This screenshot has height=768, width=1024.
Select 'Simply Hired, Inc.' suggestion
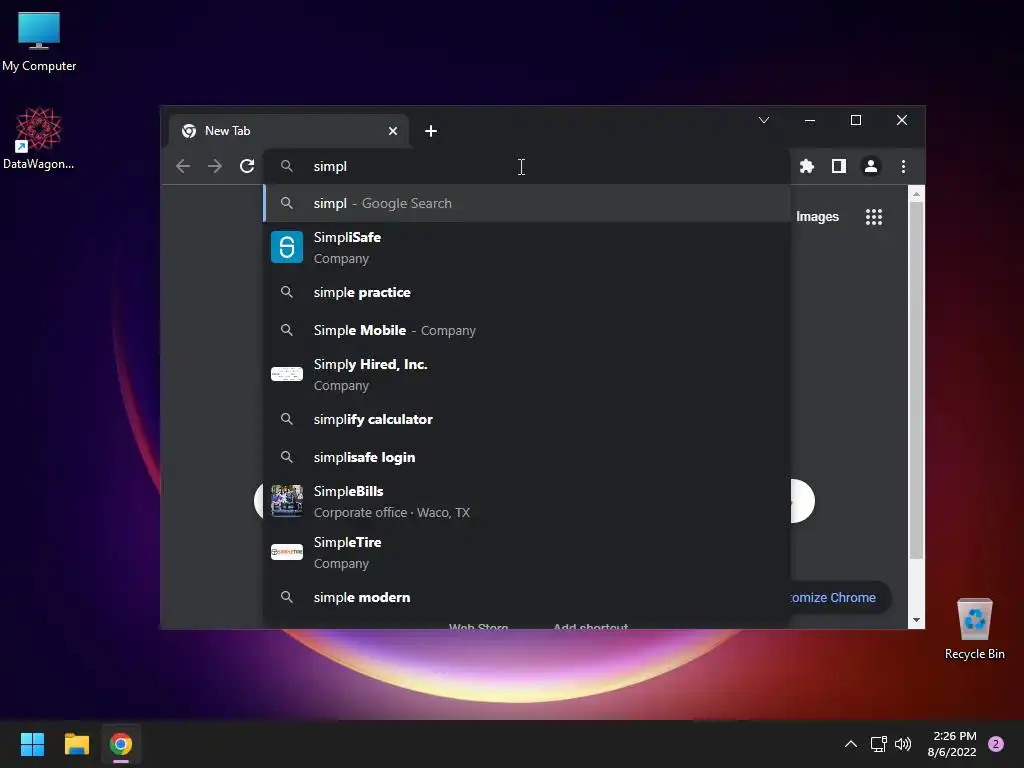point(526,374)
